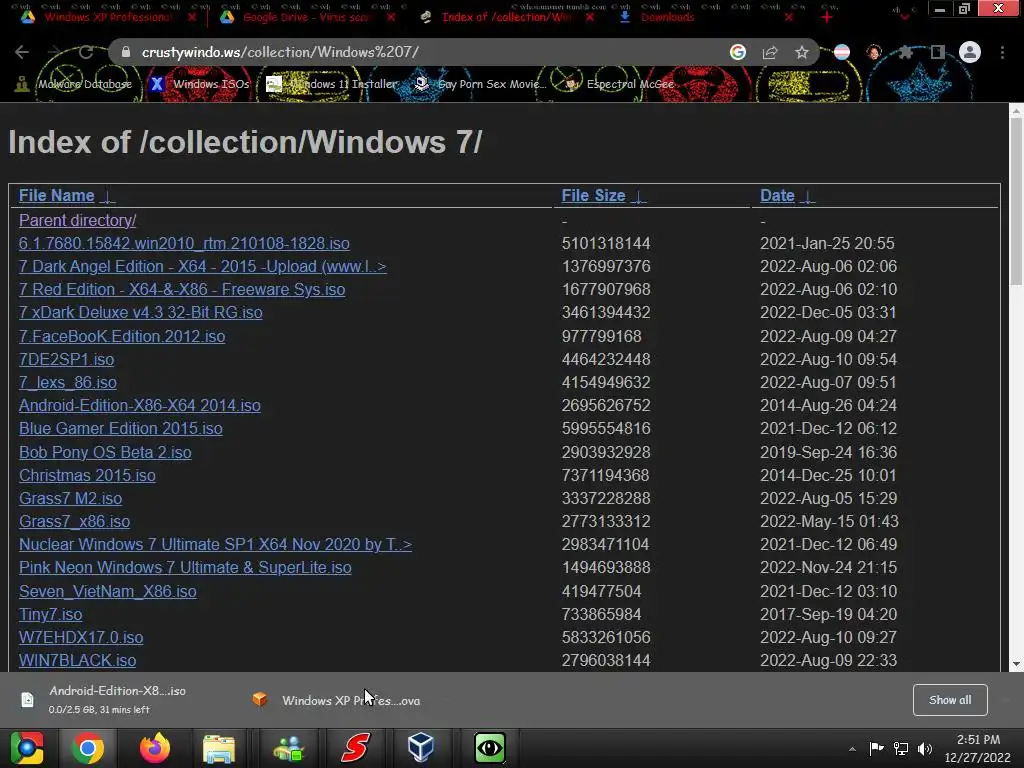This screenshot has width=1024, height=768.
Task: Open Chrome's three-dot menu
Action: (1002, 52)
